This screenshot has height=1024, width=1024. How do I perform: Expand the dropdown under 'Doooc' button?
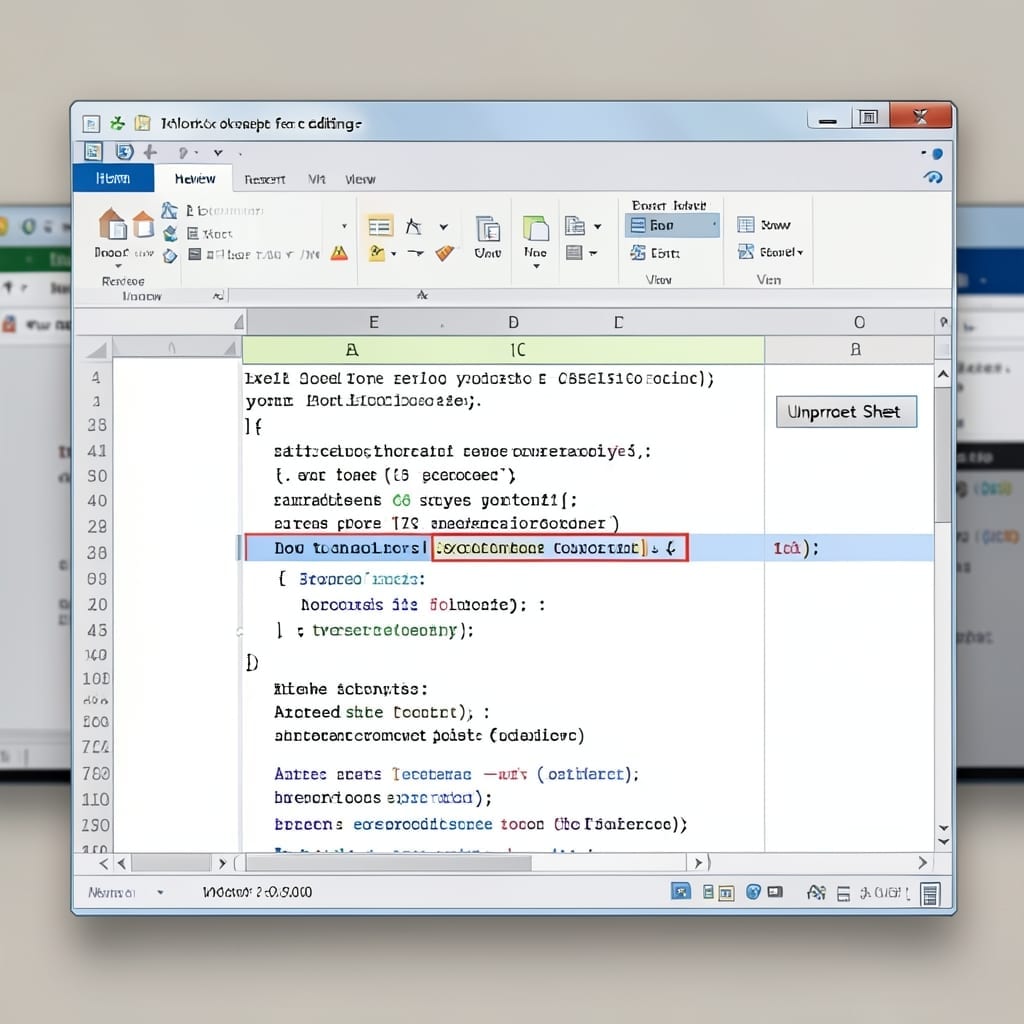click(118, 266)
